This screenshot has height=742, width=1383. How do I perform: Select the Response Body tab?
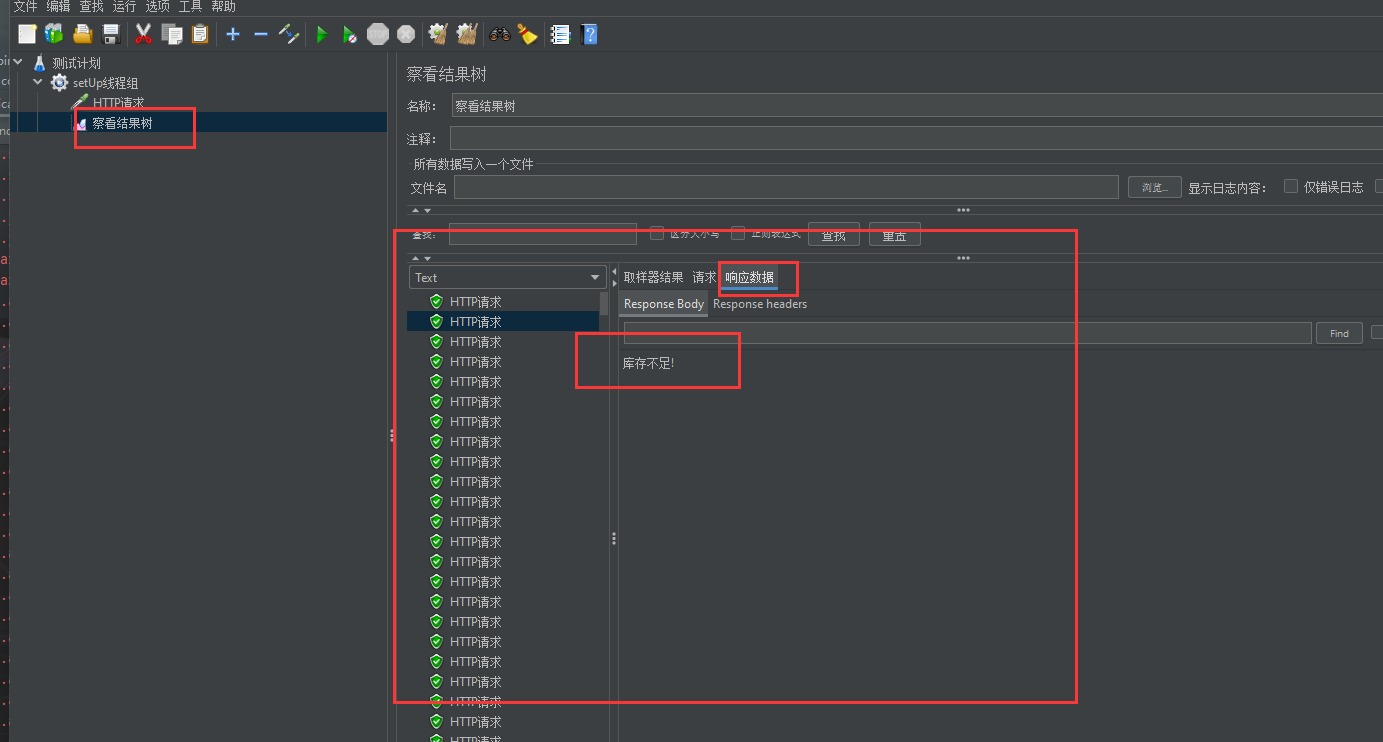coord(664,304)
